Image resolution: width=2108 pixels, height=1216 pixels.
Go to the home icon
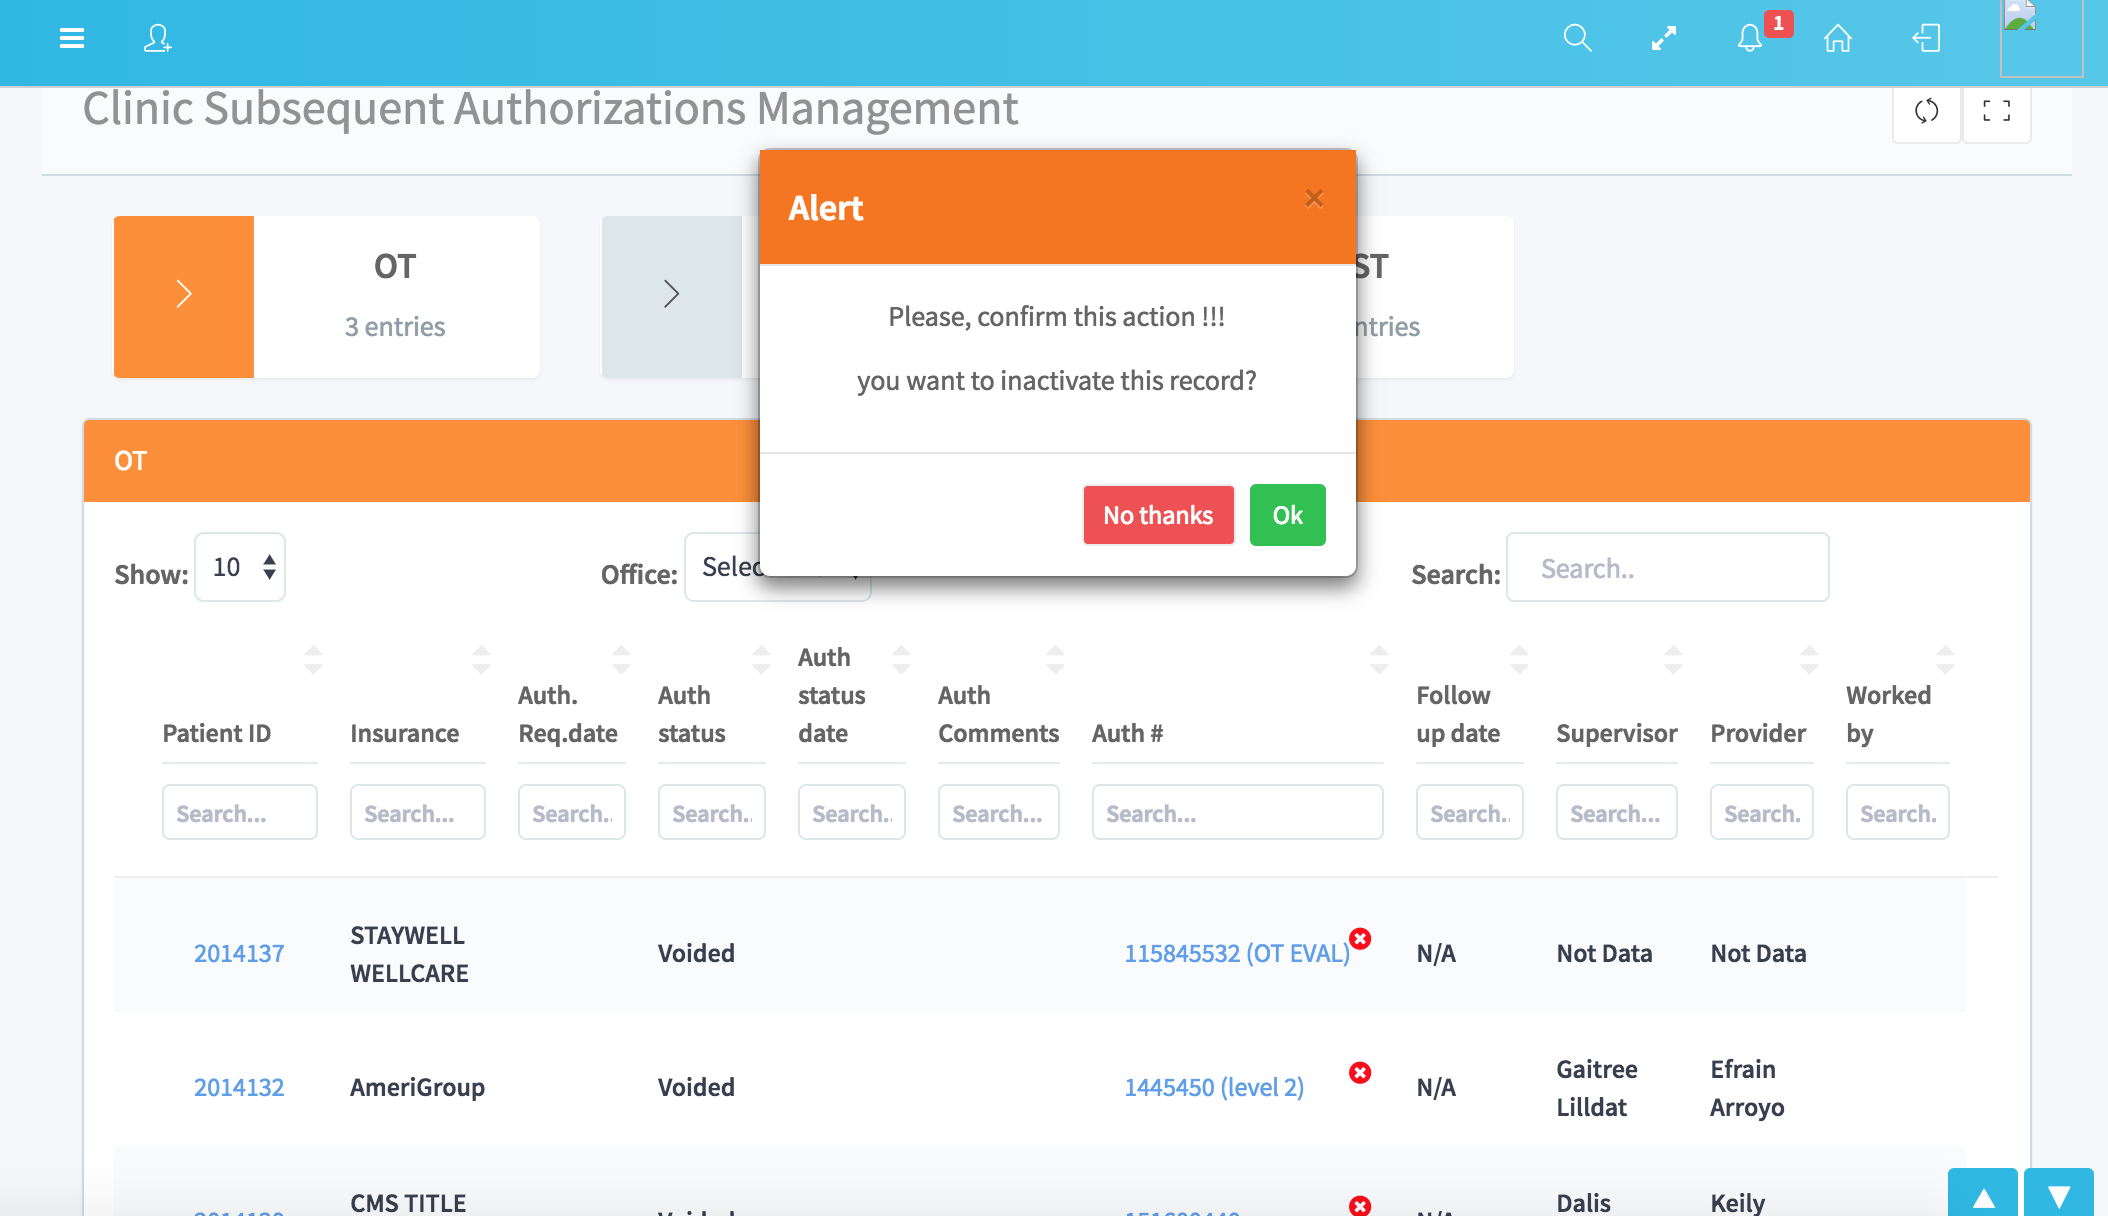(1837, 38)
